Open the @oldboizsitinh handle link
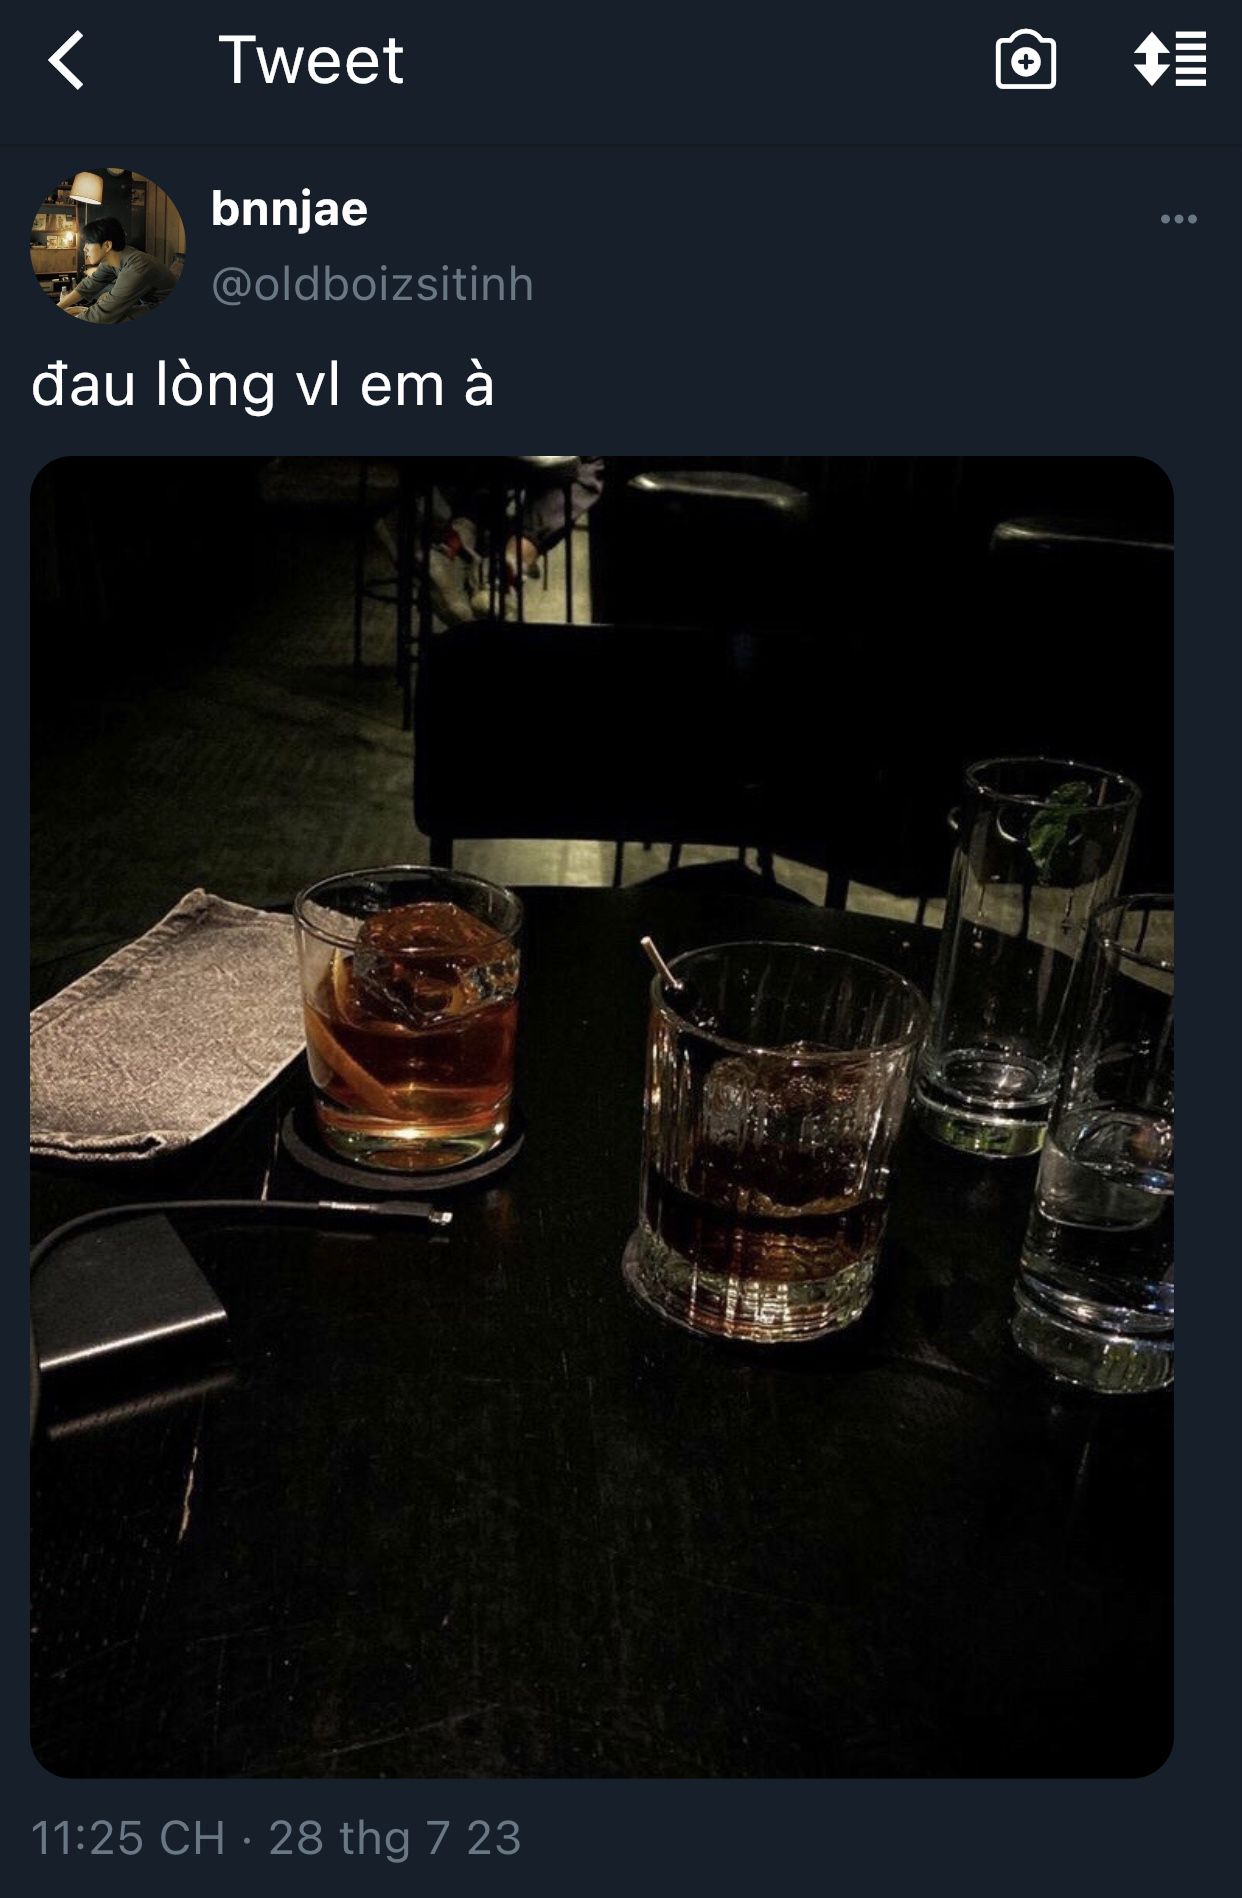Screen dimensions: 1242x1898 pos(372,284)
